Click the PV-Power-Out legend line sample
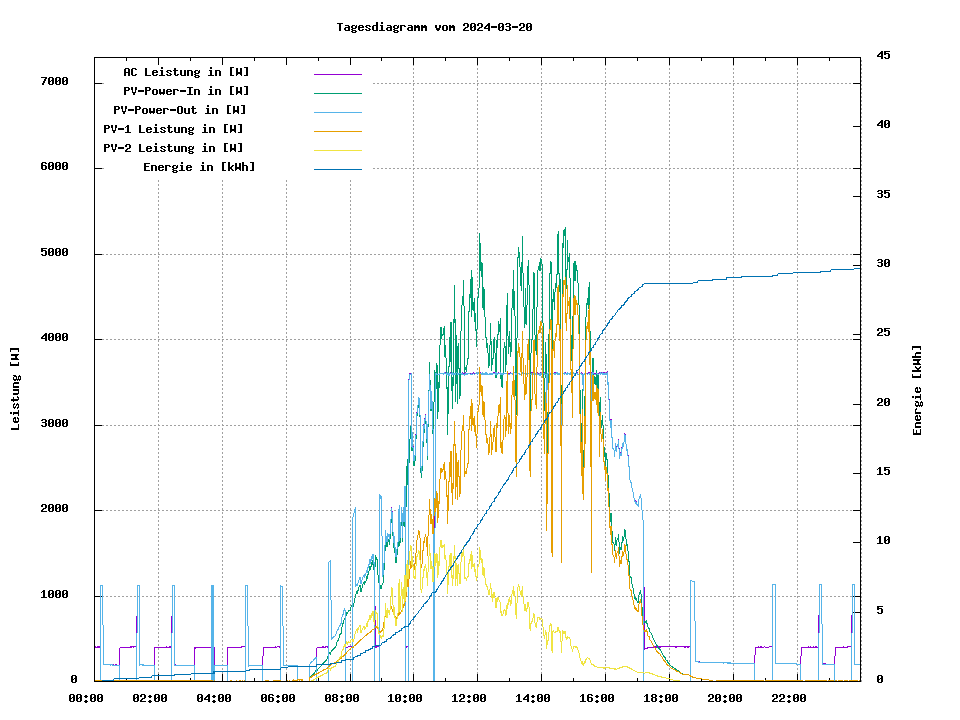 tap(337, 112)
